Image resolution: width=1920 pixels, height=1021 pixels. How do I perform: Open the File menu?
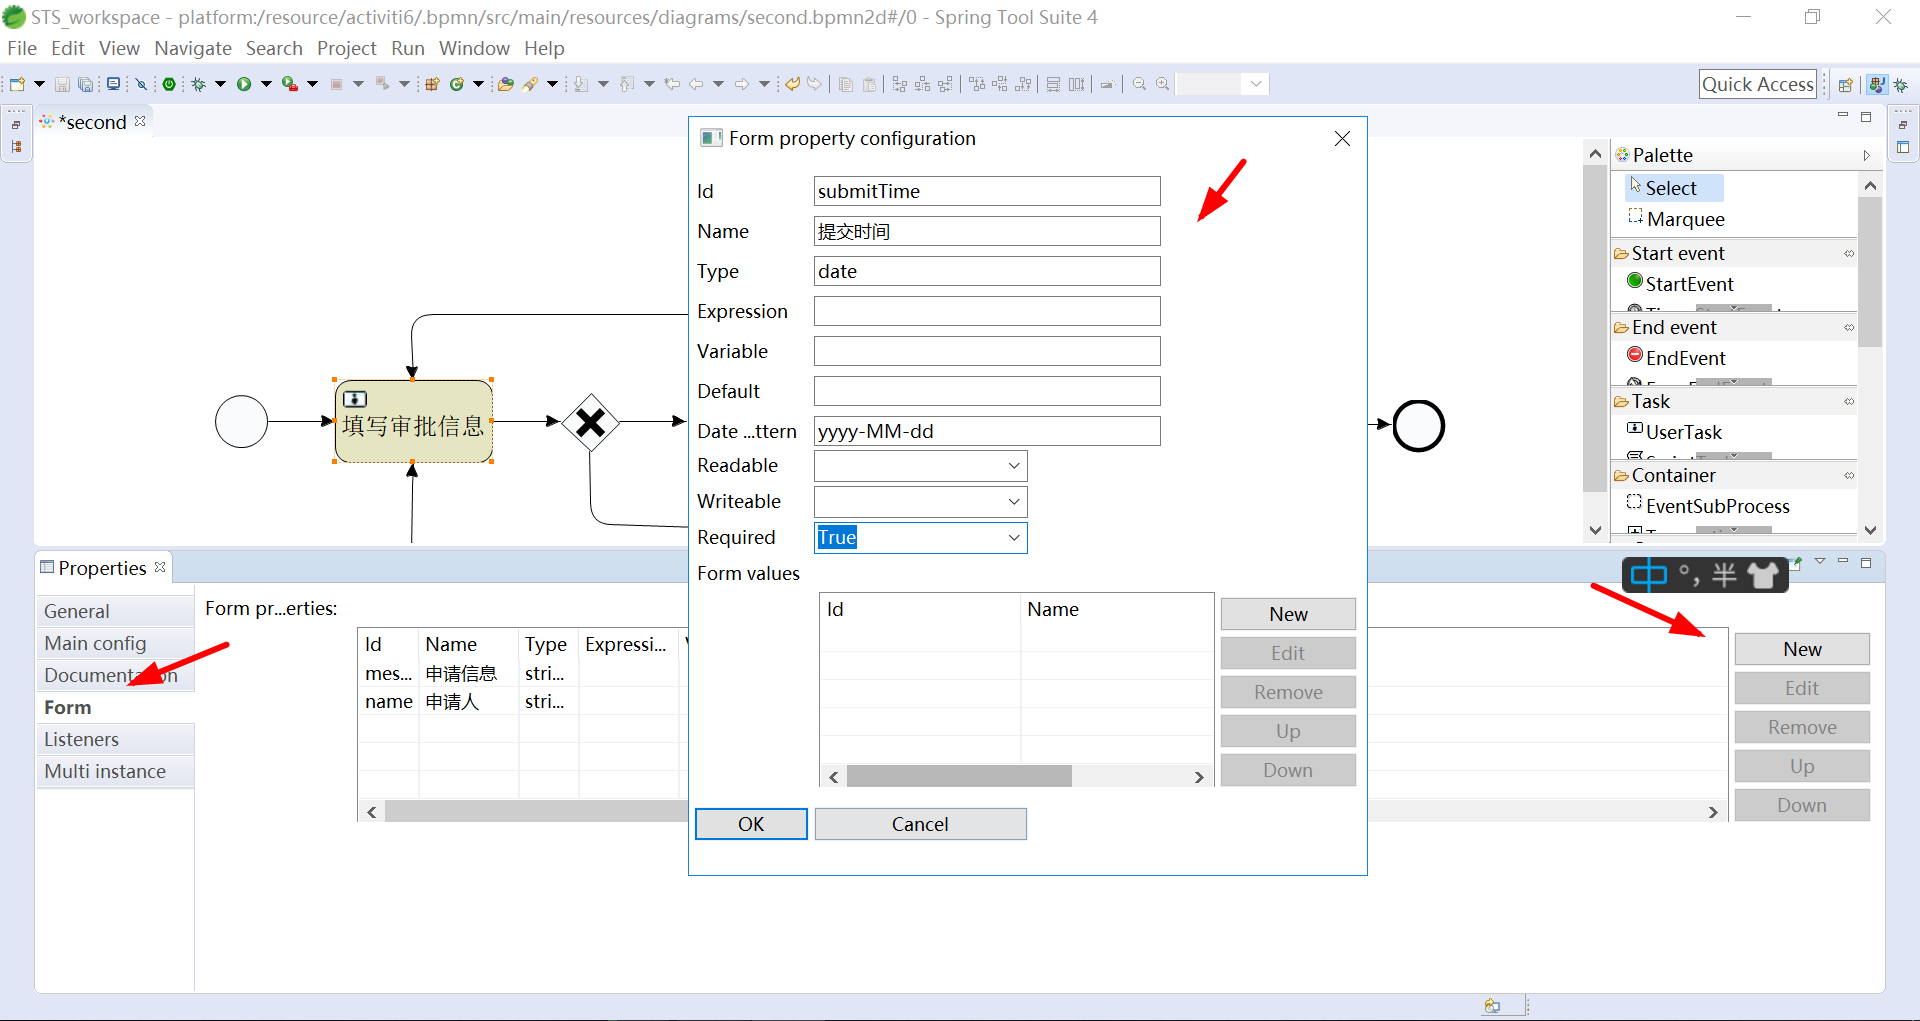coord(21,48)
